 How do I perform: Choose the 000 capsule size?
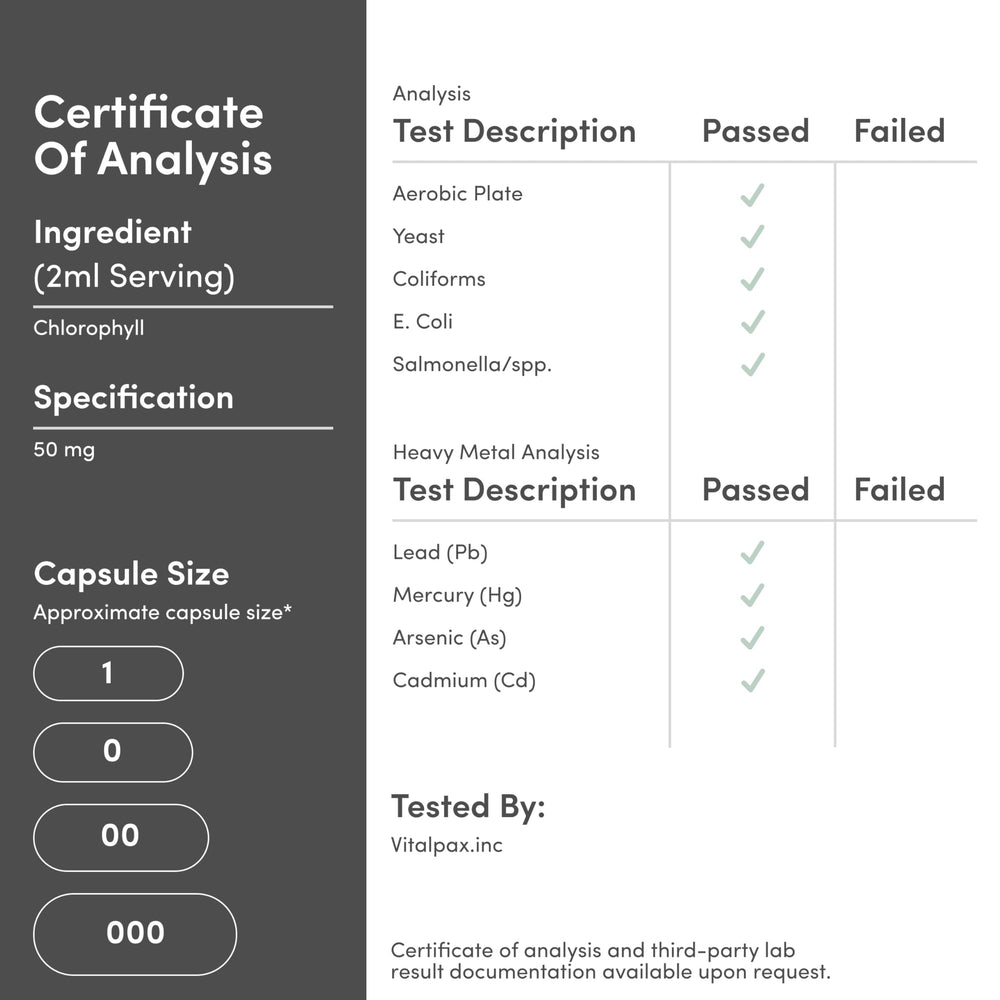135,933
